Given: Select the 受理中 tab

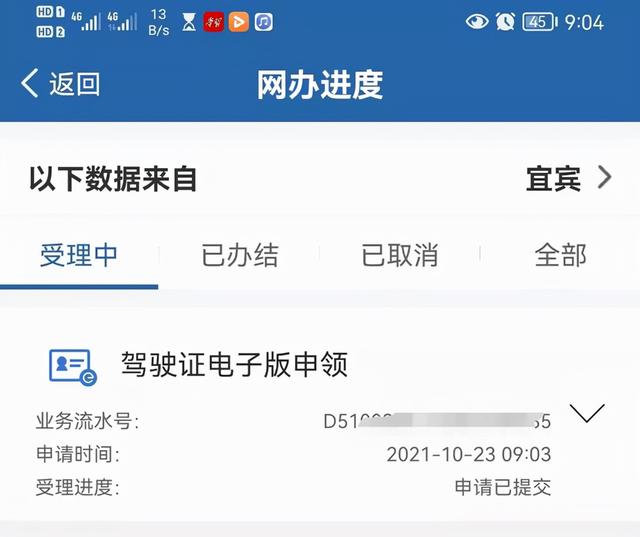Looking at the screenshot, I should pos(79,255).
